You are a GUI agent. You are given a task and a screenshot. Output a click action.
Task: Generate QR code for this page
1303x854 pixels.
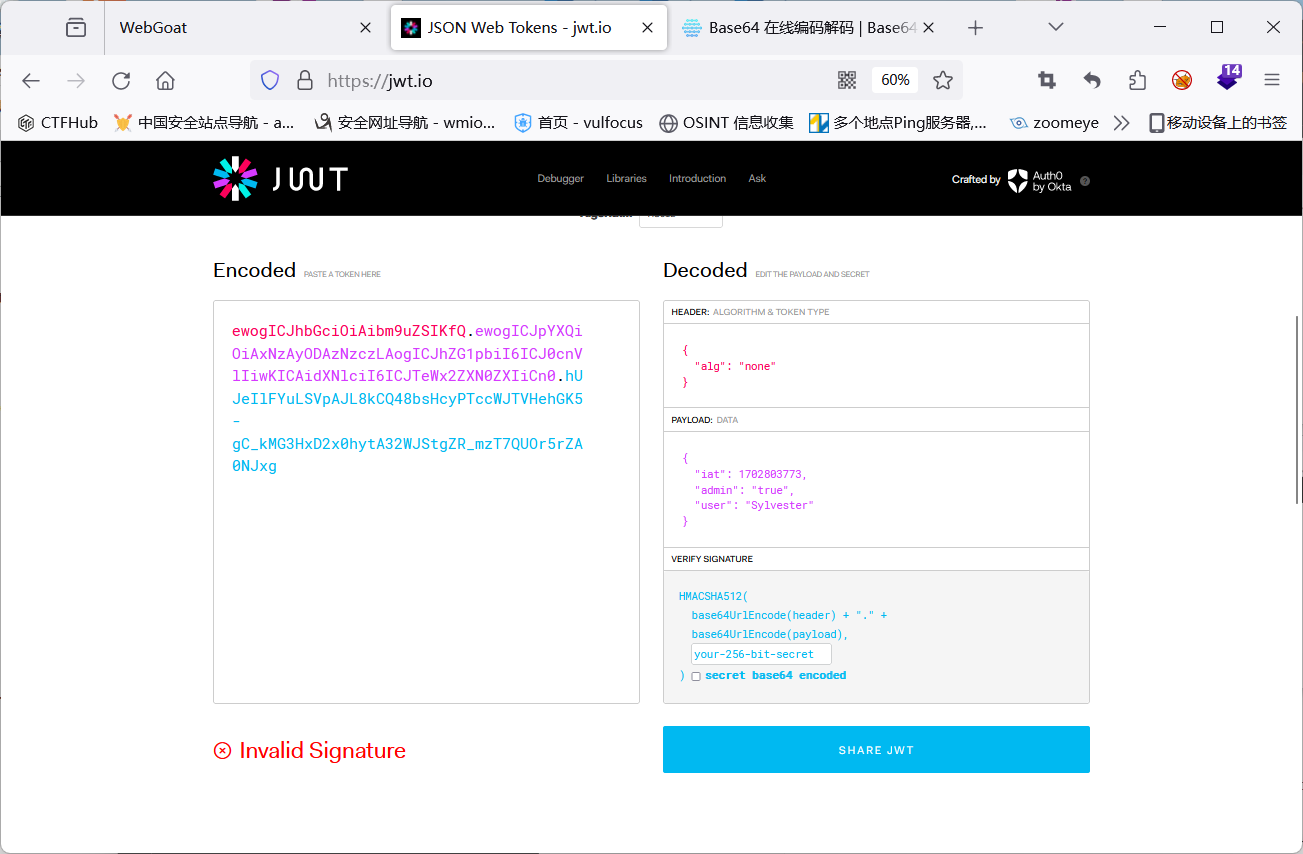(846, 81)
